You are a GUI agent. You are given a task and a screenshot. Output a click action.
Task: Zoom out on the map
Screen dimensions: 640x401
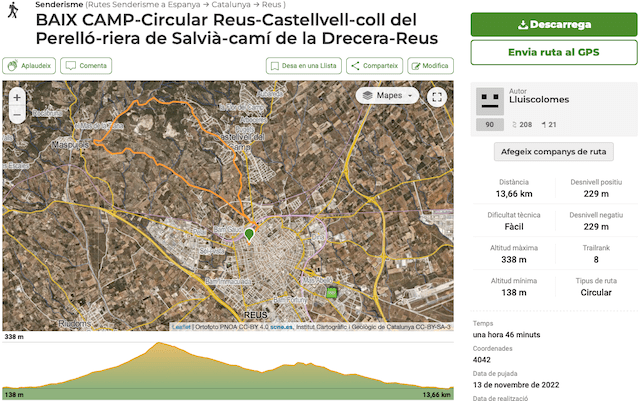pyautogui.click(x=18, y=114)
